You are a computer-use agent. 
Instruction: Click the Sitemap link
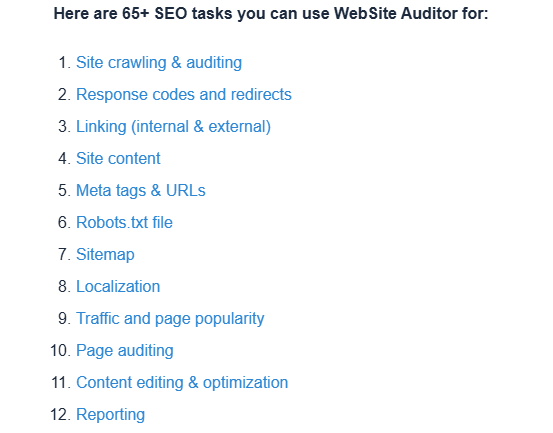tap(105, 255)
